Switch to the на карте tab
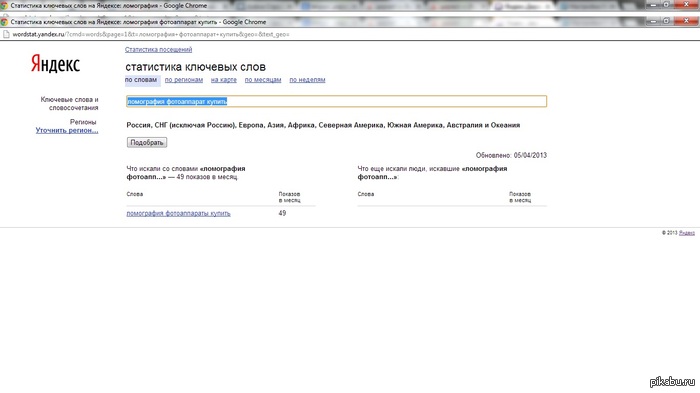The height and width of the screenshot is (393, 700). (224, 80)
